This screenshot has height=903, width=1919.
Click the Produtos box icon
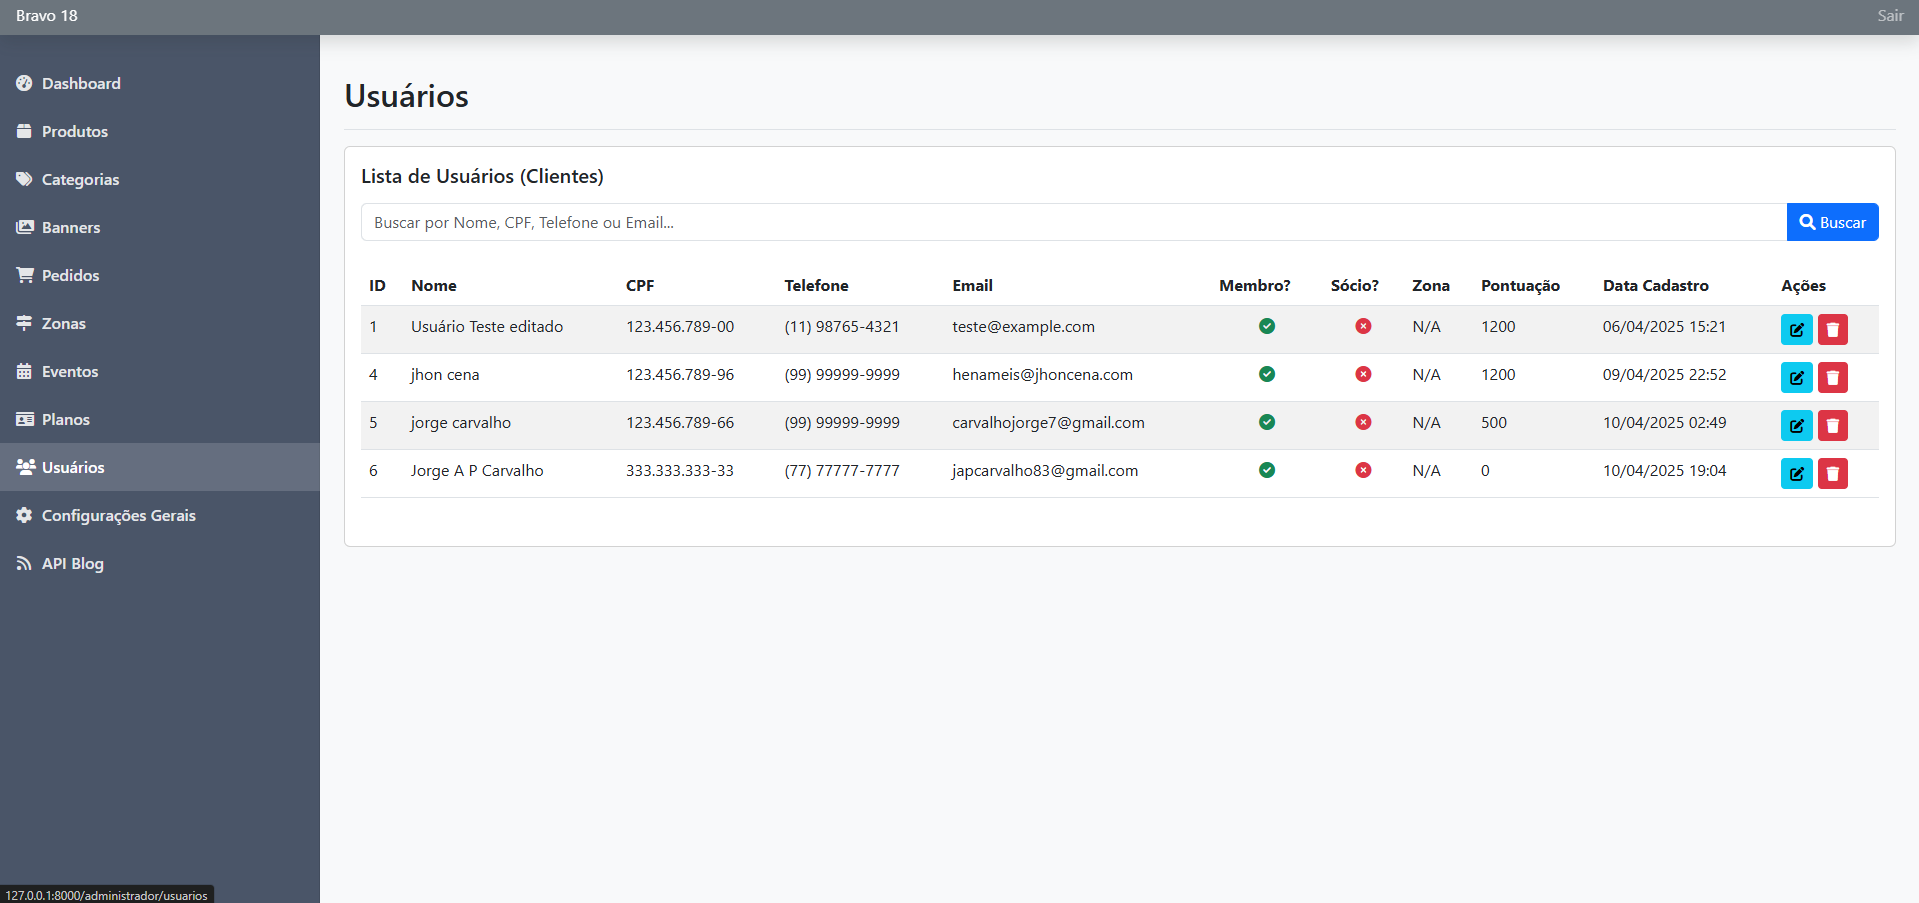click(x=24, y=131)
